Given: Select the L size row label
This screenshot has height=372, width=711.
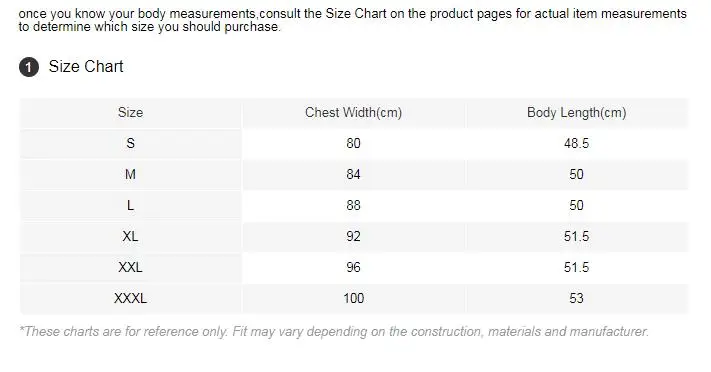Looking at the screenshot, I should (130, 205).
